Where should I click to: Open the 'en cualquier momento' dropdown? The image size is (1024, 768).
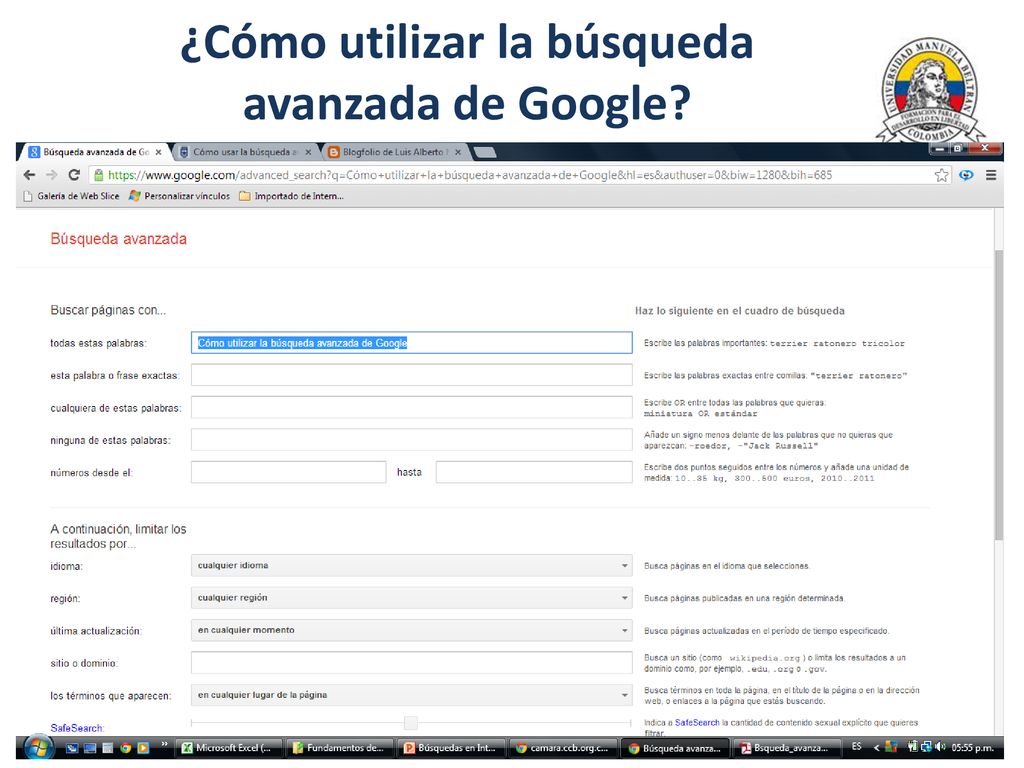[411, 630]
